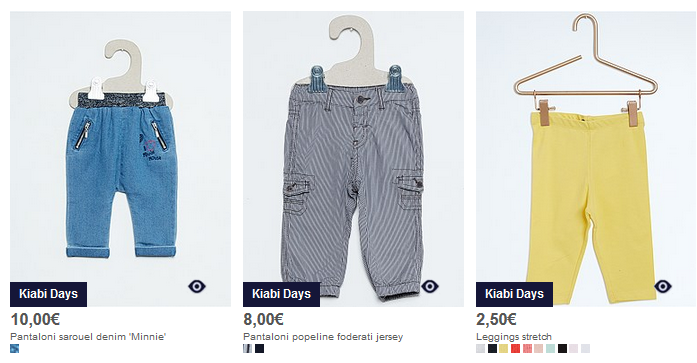Click the 2,50€ leggings price
This screenshot has height=363, width=697.
click(x=497, y=319)
